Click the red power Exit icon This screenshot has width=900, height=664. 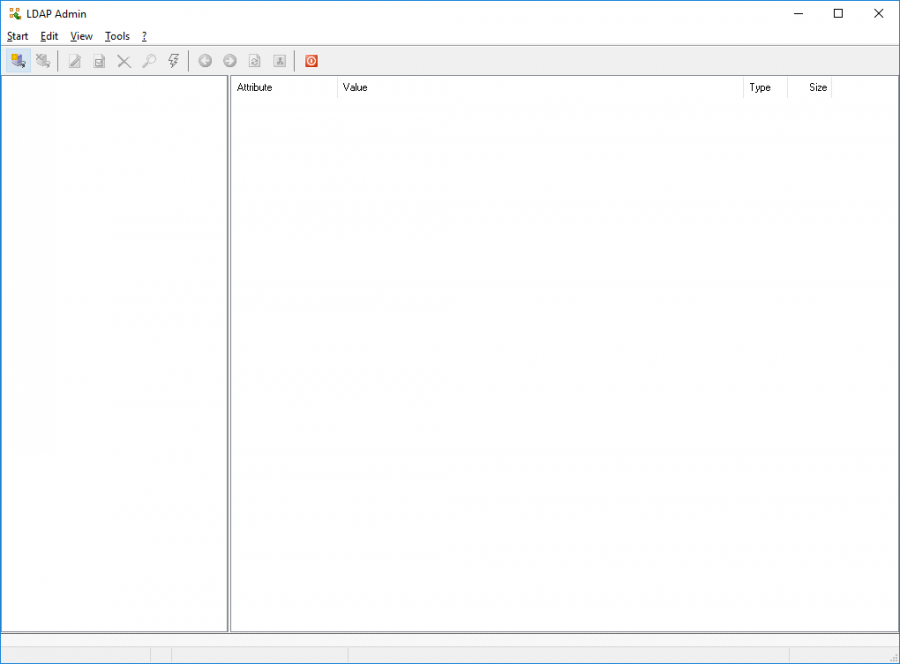[311, 61]
